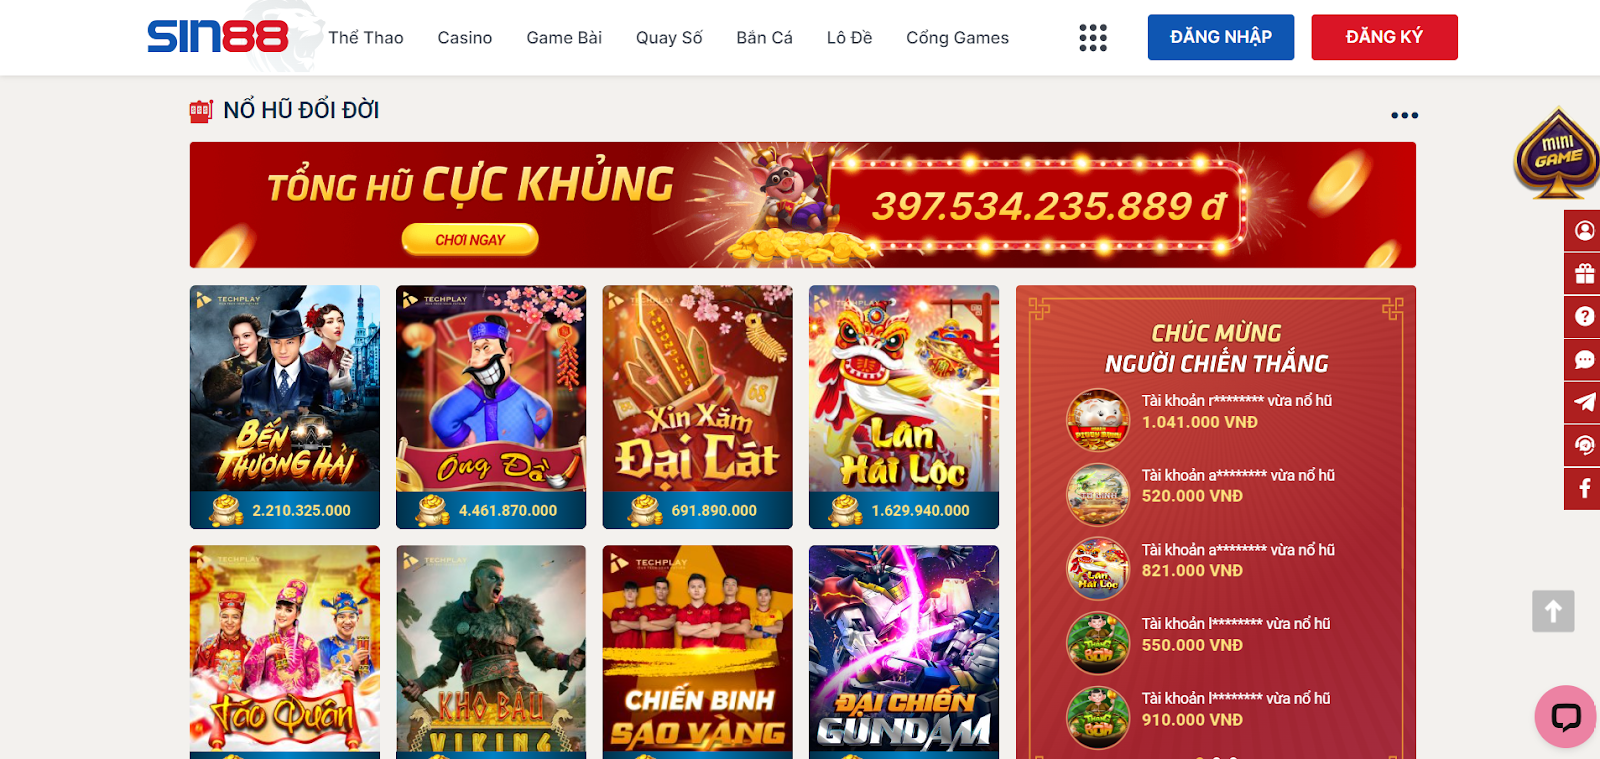Select the Cổng Games menu

(957, 38)
